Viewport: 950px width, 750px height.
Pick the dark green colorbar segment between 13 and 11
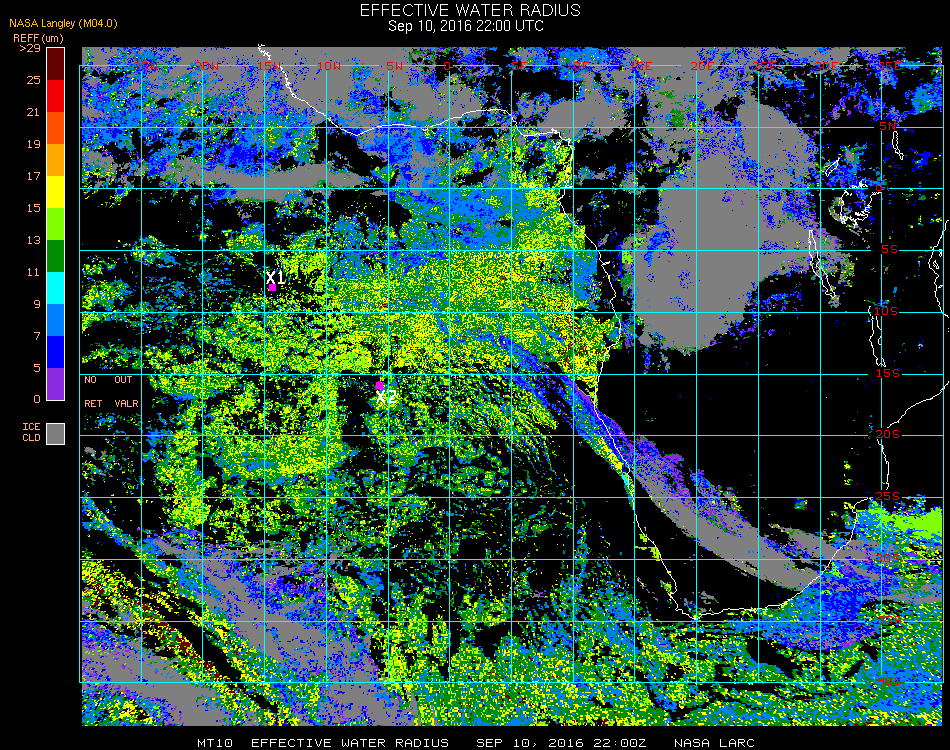click(x=56, y=256)
